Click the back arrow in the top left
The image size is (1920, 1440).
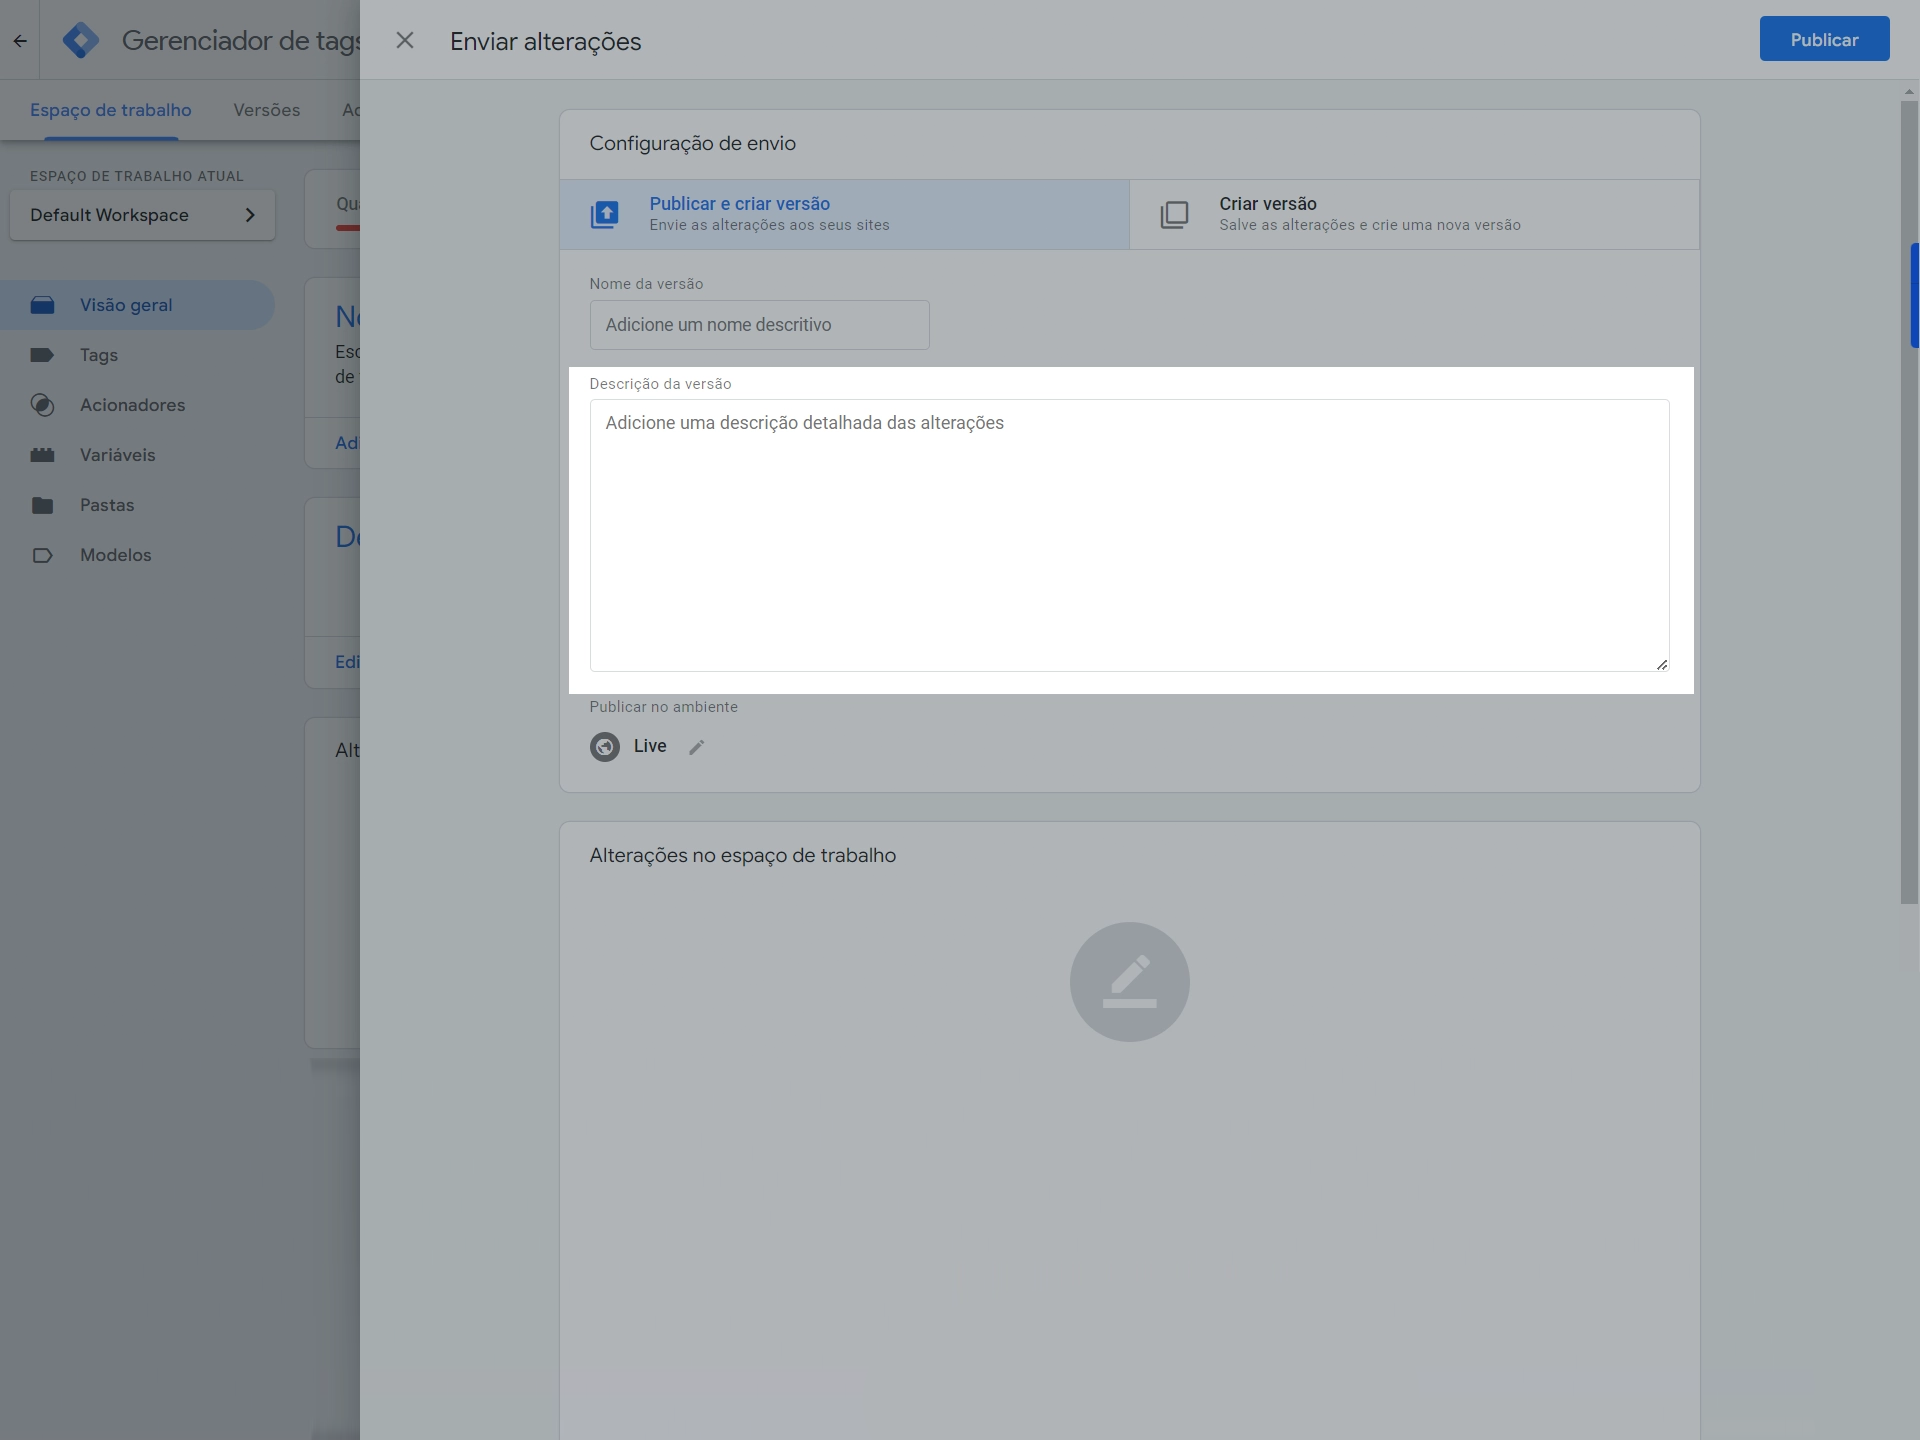tap(20, 41)
